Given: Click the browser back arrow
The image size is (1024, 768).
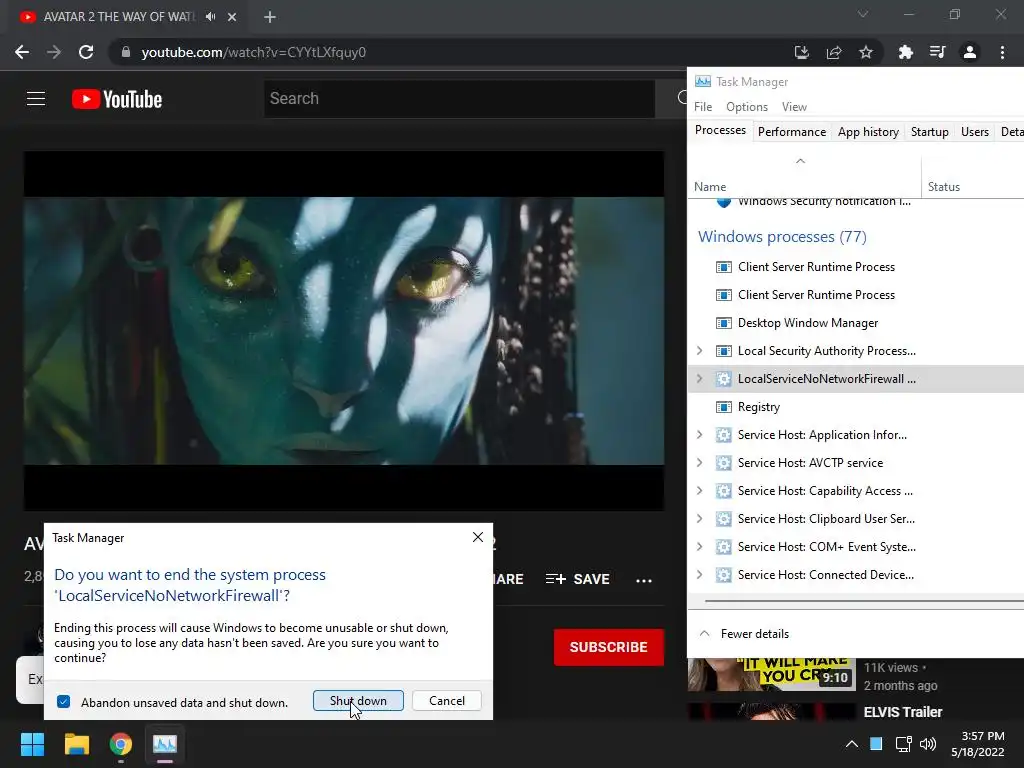Looking at the screenshot, I should click(x=22, y=52).
